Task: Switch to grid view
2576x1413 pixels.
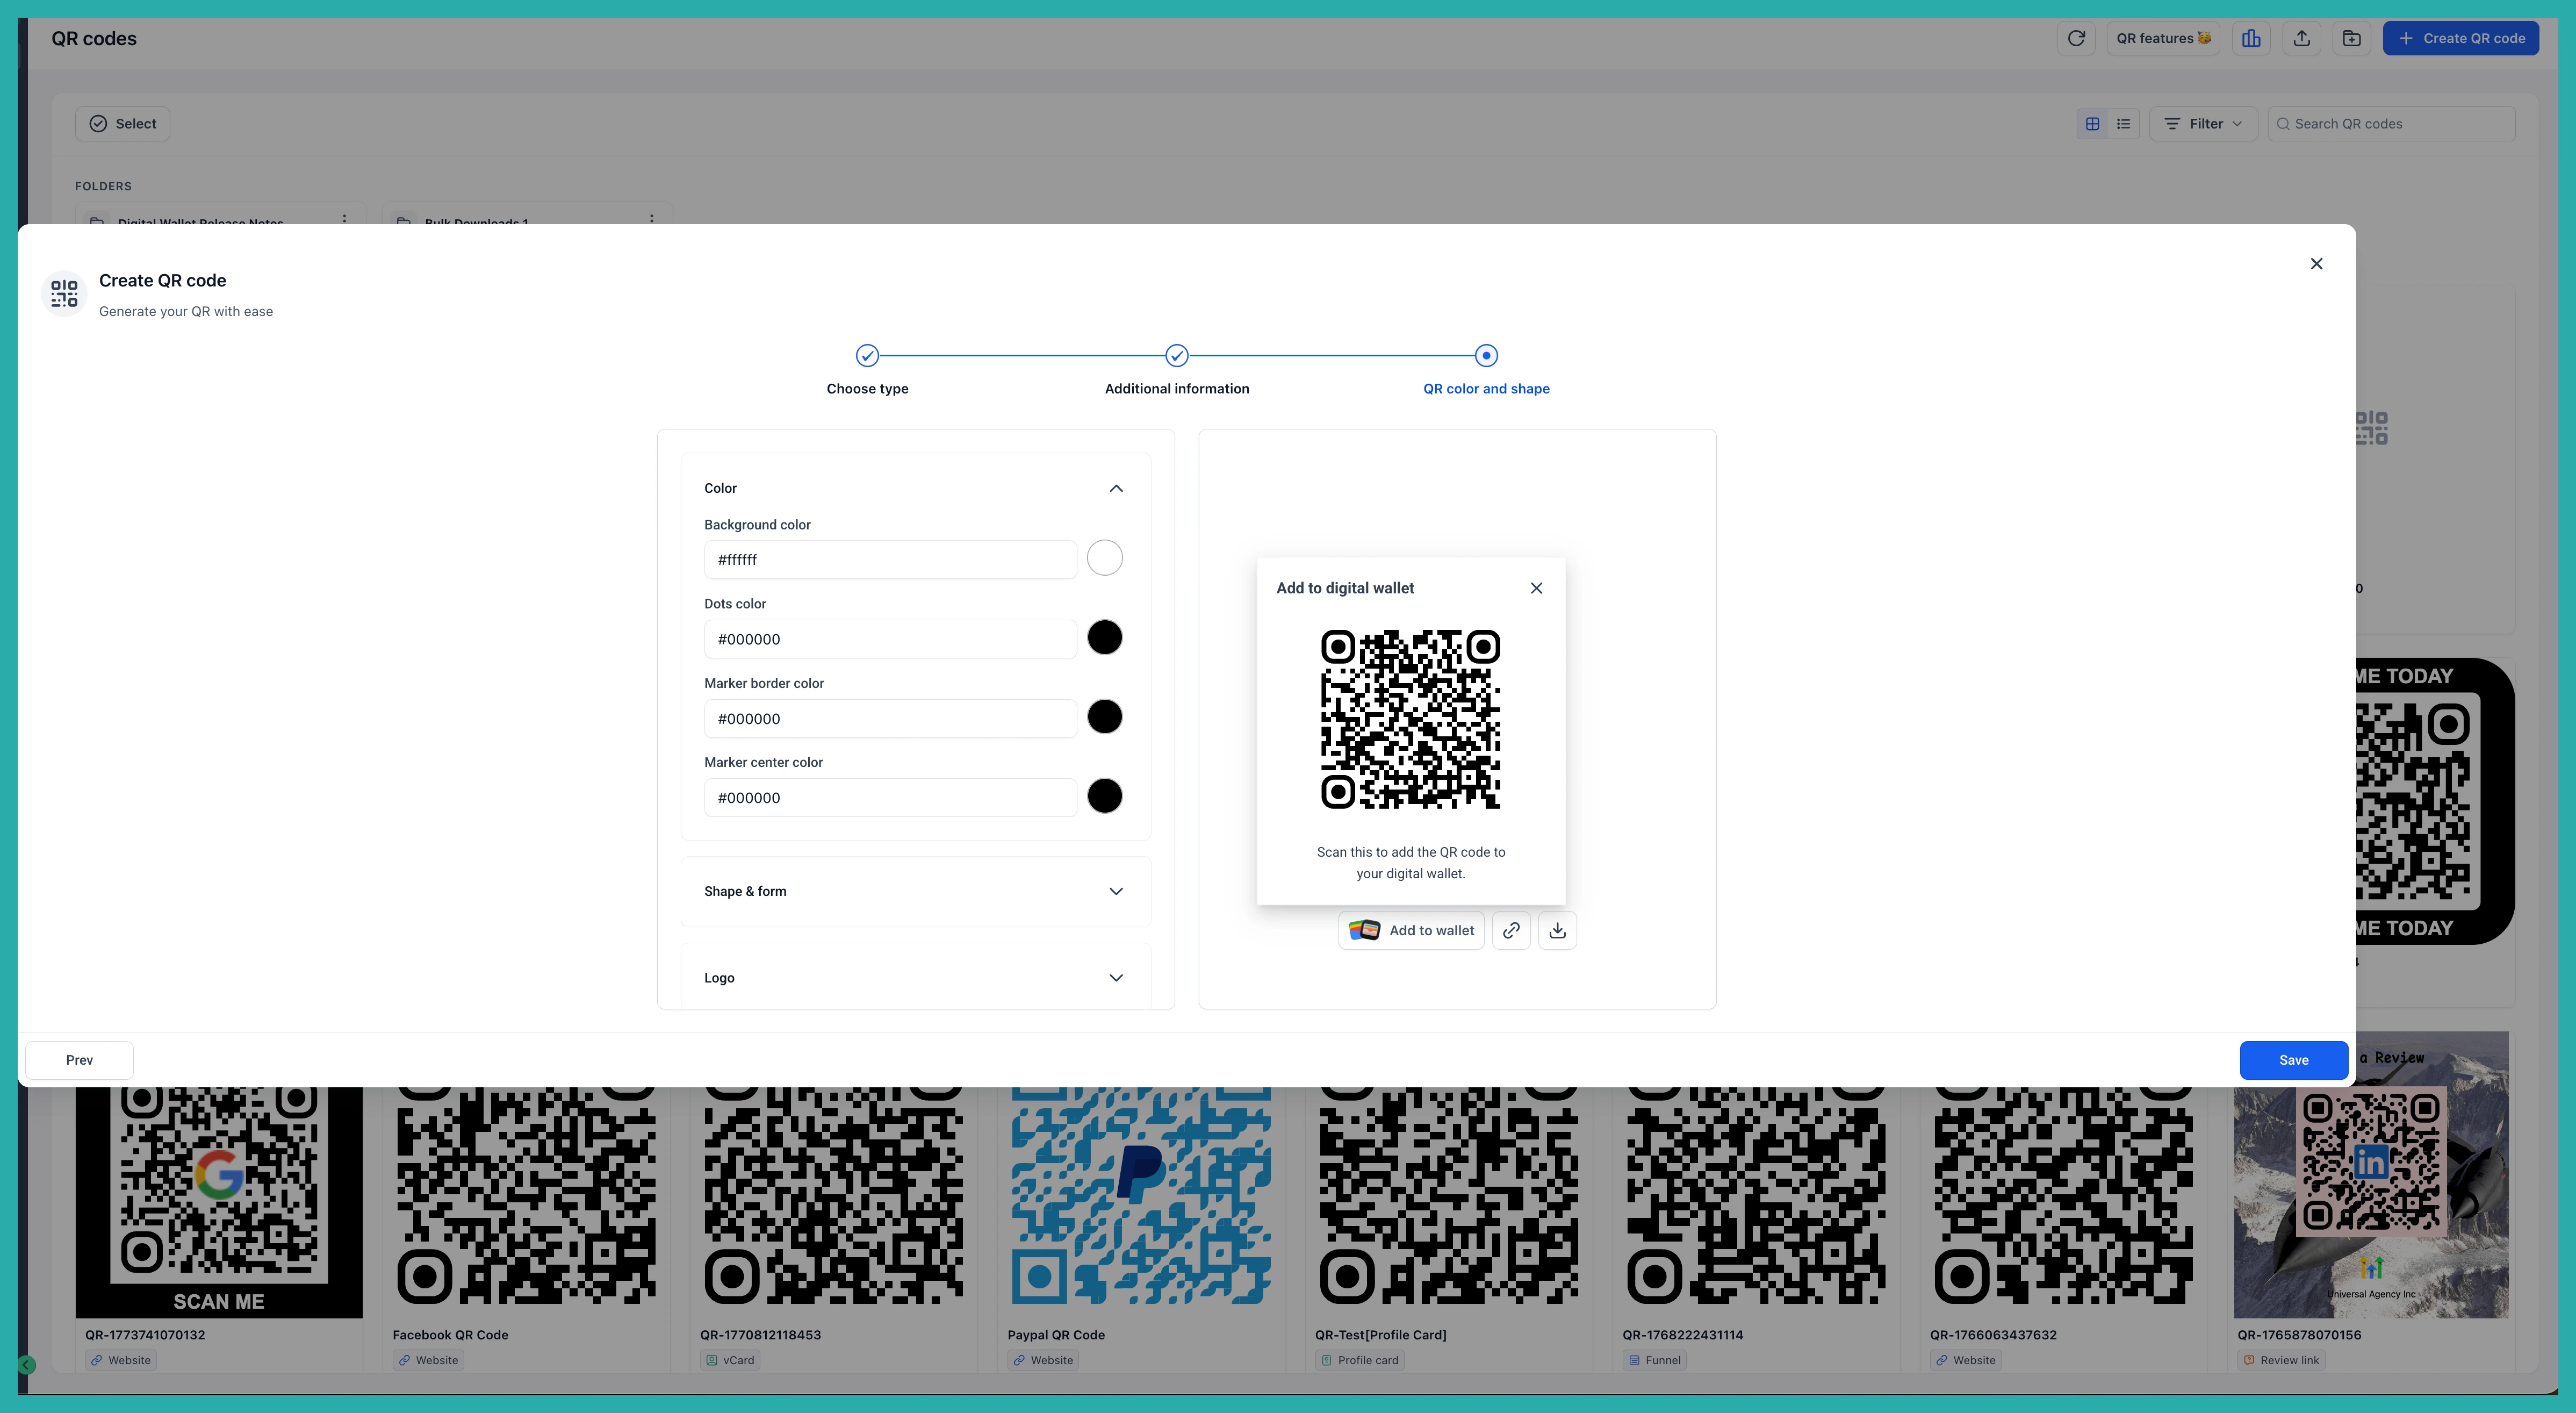Action: 2092,124
